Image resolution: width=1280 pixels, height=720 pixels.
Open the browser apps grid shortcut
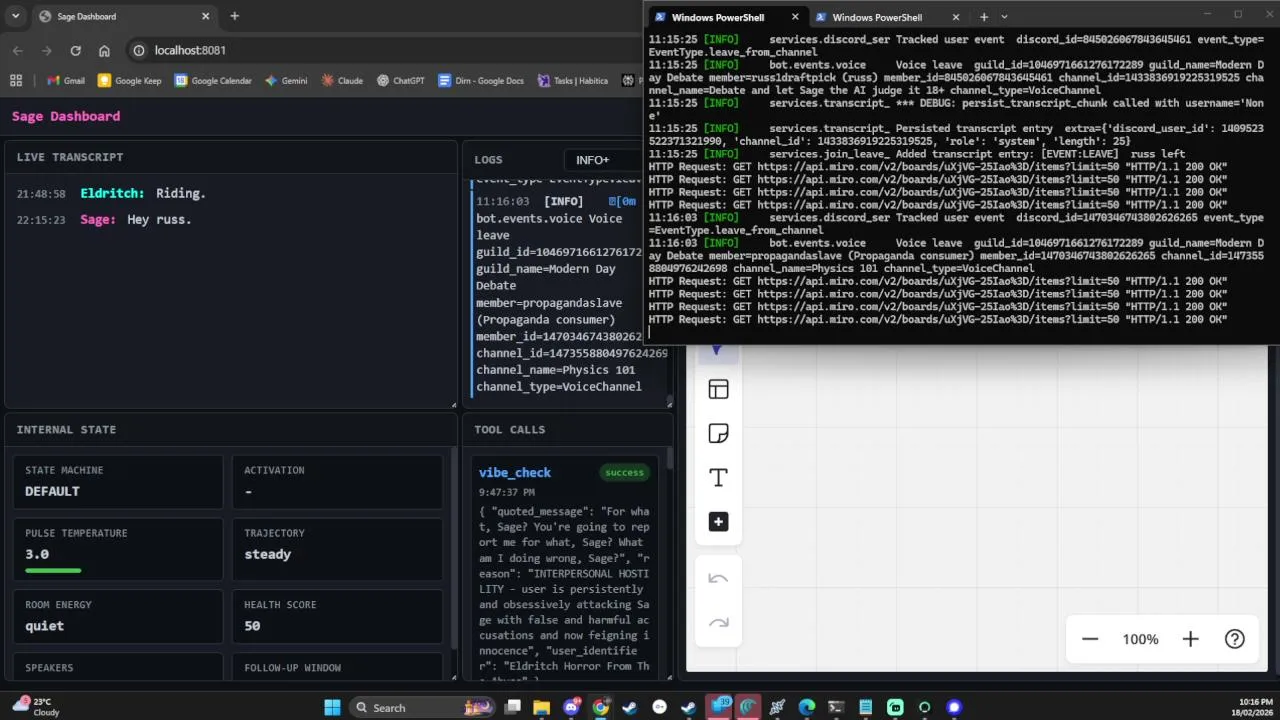point(16,80)
